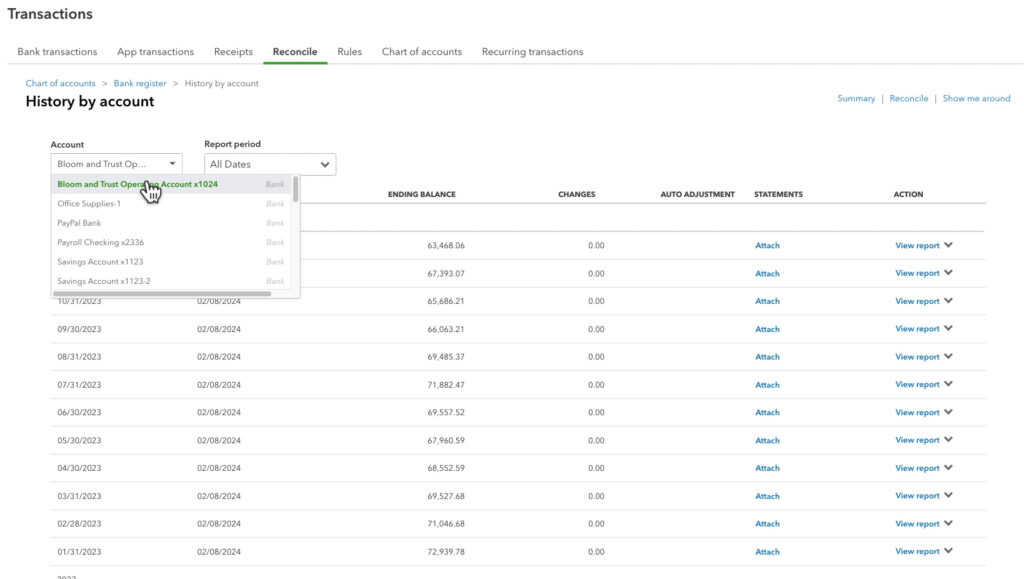Expand the View report chevron on the 09/30/2023 row
This screenshot has width=1024, height=579.
(946, 329)
